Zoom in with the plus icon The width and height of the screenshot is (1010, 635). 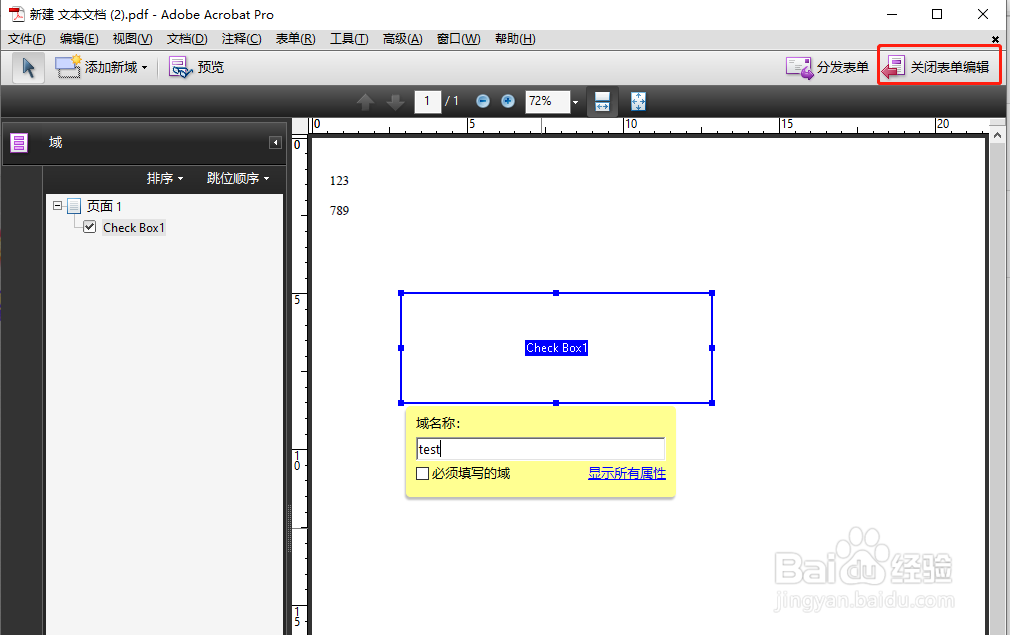(x=508, y=101)
